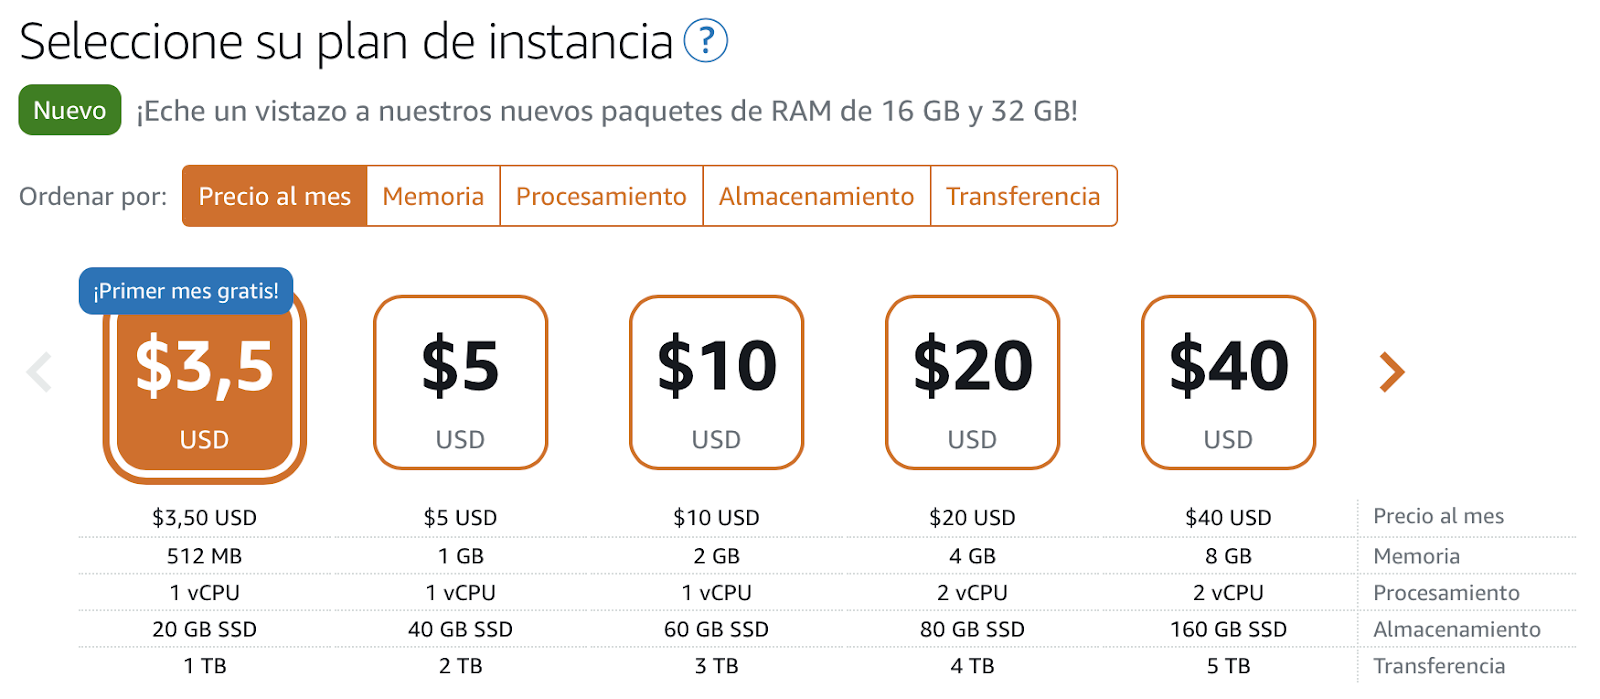Image resolution: width=1600 pixels, height=699 pixels.
Task: Click the 16 GB y 32 GB announcement text
Action: (x=608, y=111)
